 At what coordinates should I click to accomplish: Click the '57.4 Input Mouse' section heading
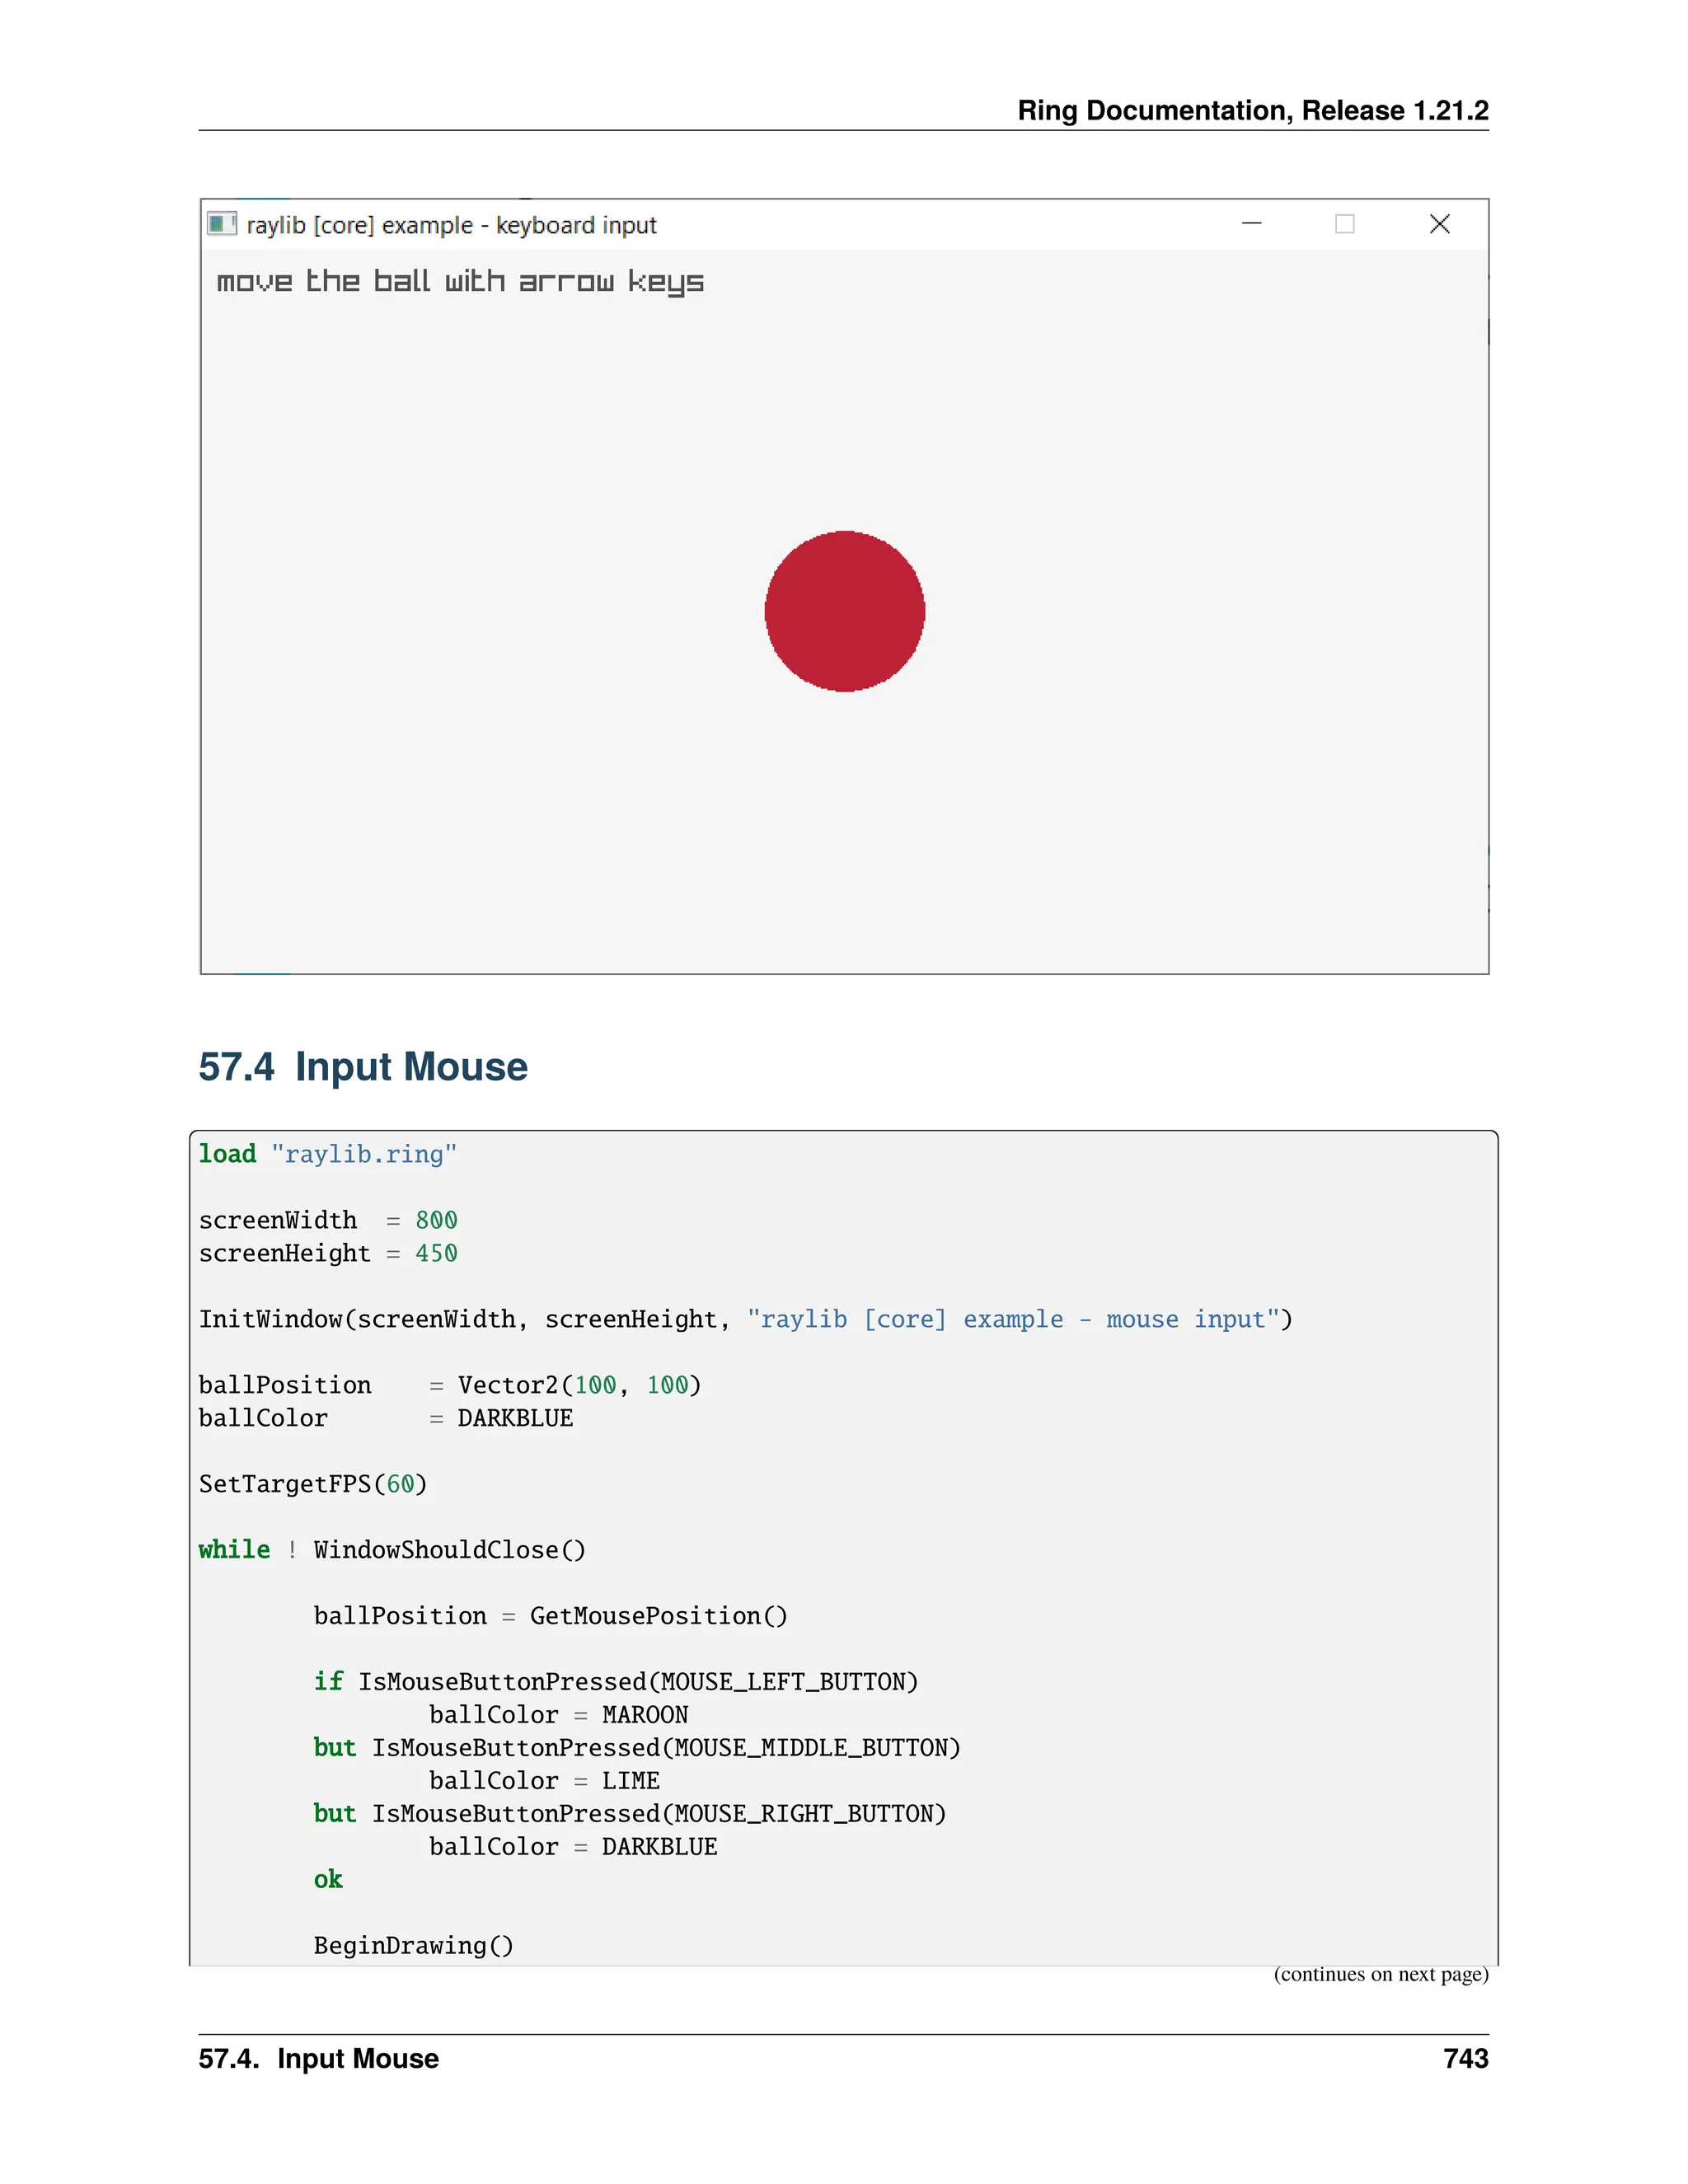pos(363,1067)
